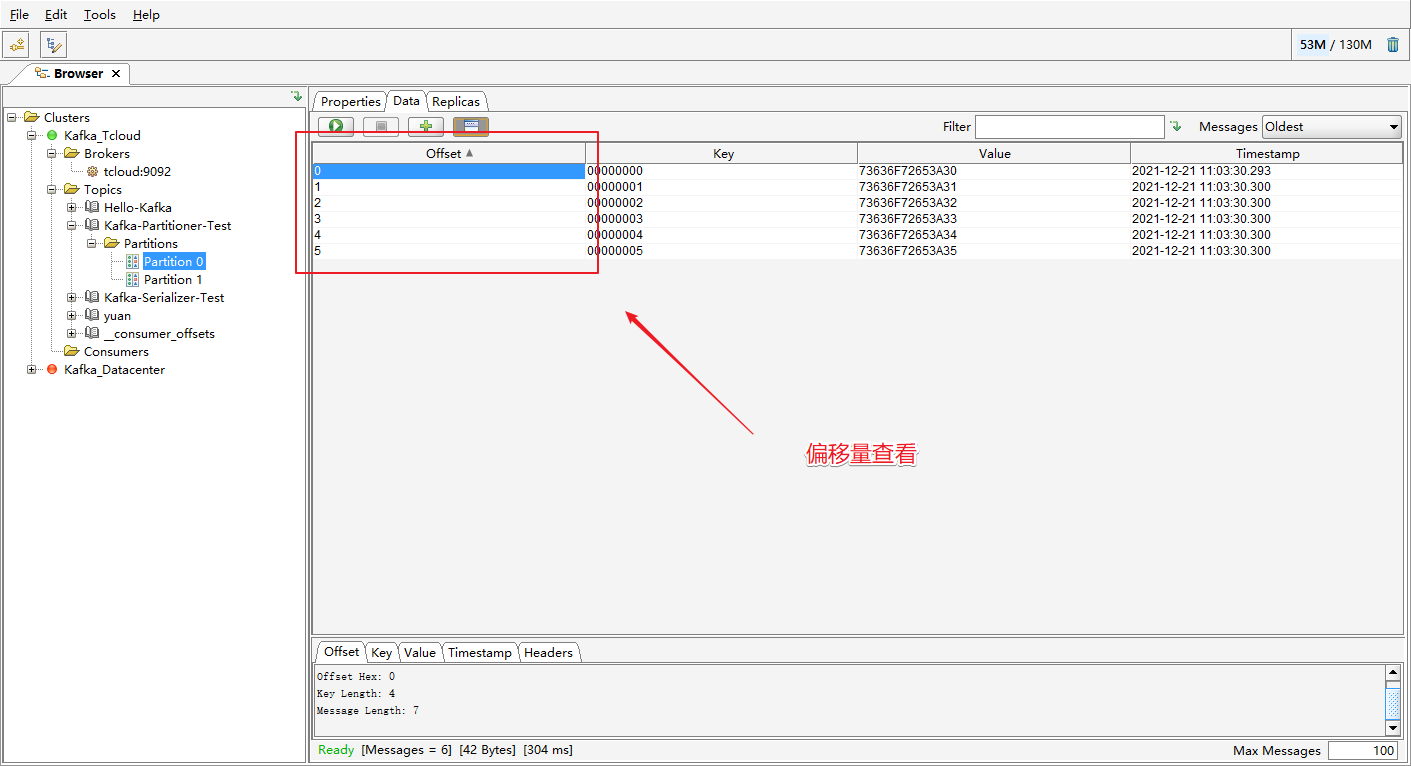Screen dimensions: 1411x766
Task: Click the Filter input field
Action: [x=1070, y=127]
